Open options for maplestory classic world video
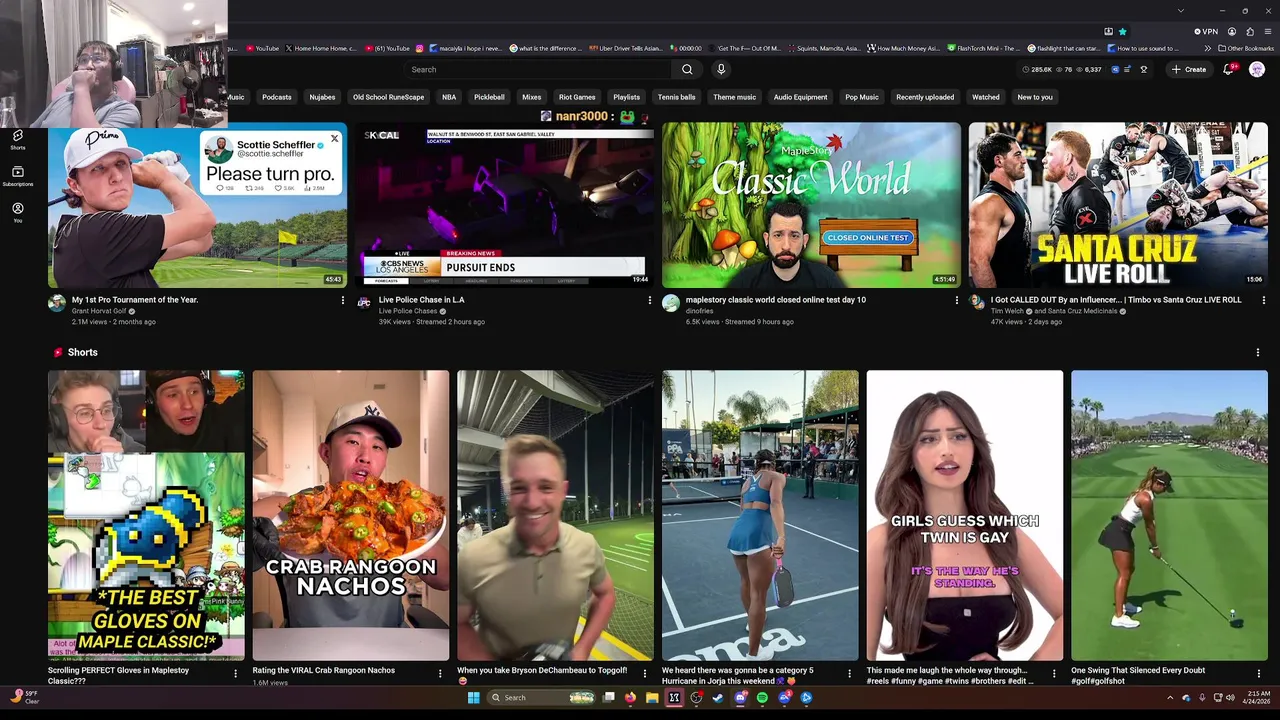1280x720 pixels. [x=957, y=300]
